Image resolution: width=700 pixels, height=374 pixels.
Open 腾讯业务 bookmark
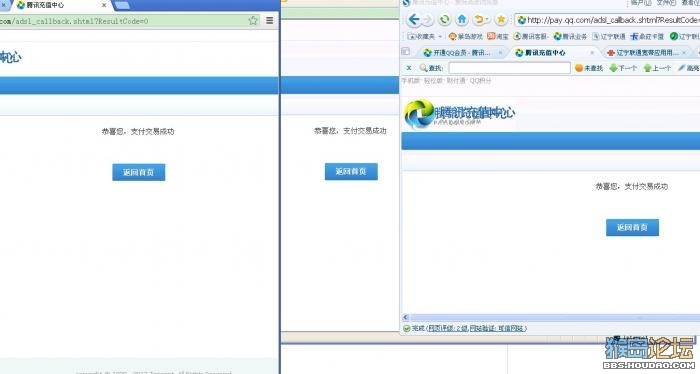click(570, 36)
